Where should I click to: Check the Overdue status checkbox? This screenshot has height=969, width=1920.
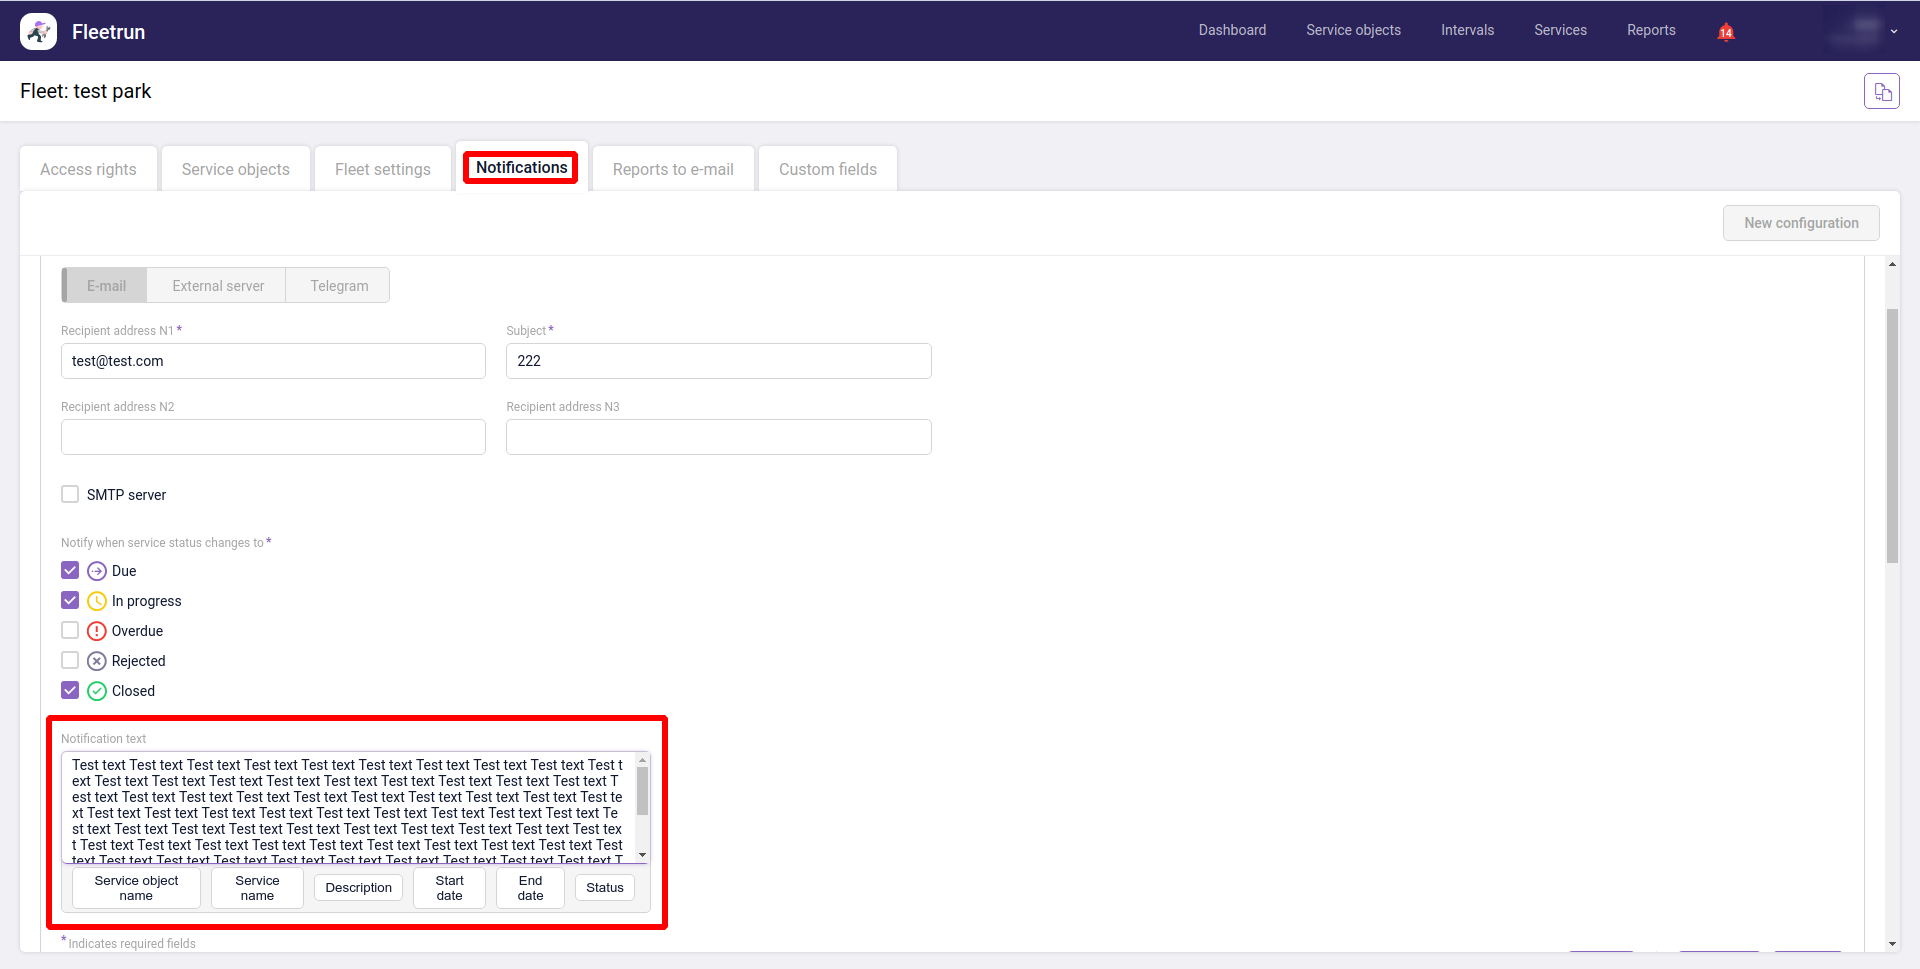coord(70,630)
